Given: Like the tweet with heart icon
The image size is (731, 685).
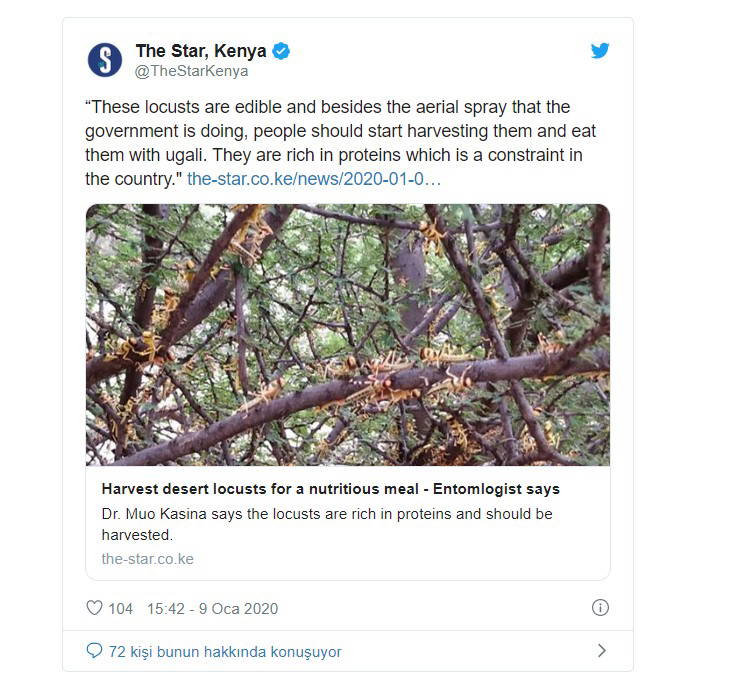Looking at the screenshot, I should tap(95, 608).
